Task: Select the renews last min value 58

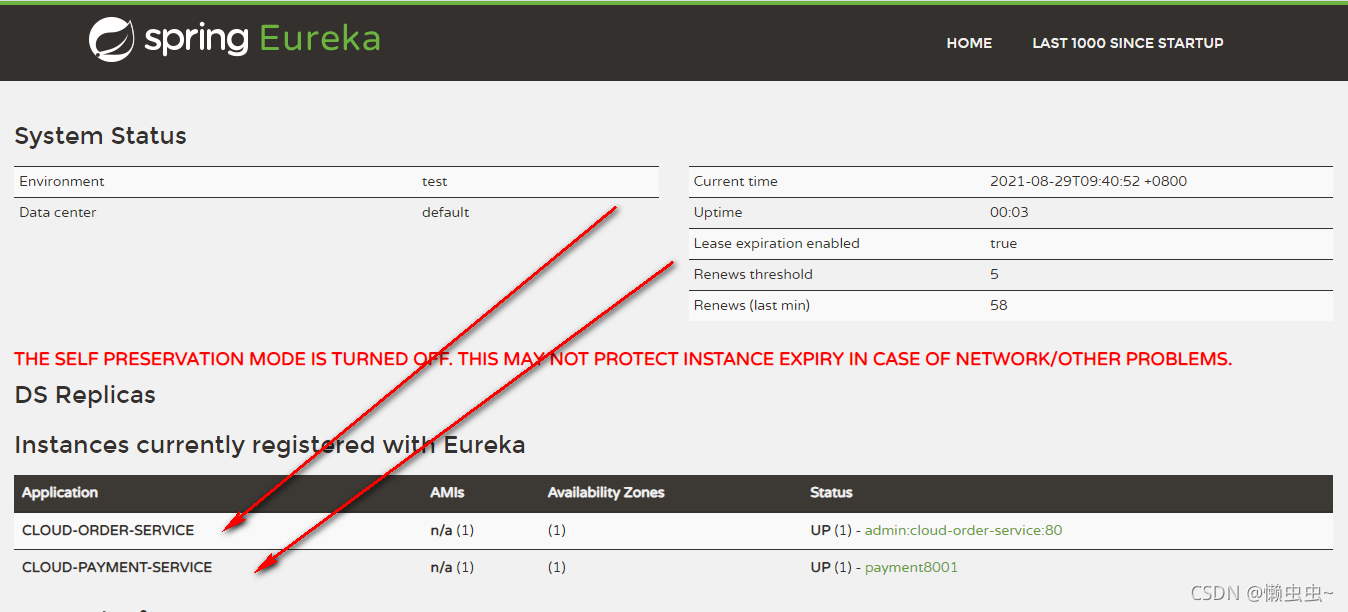Action: 998,305
